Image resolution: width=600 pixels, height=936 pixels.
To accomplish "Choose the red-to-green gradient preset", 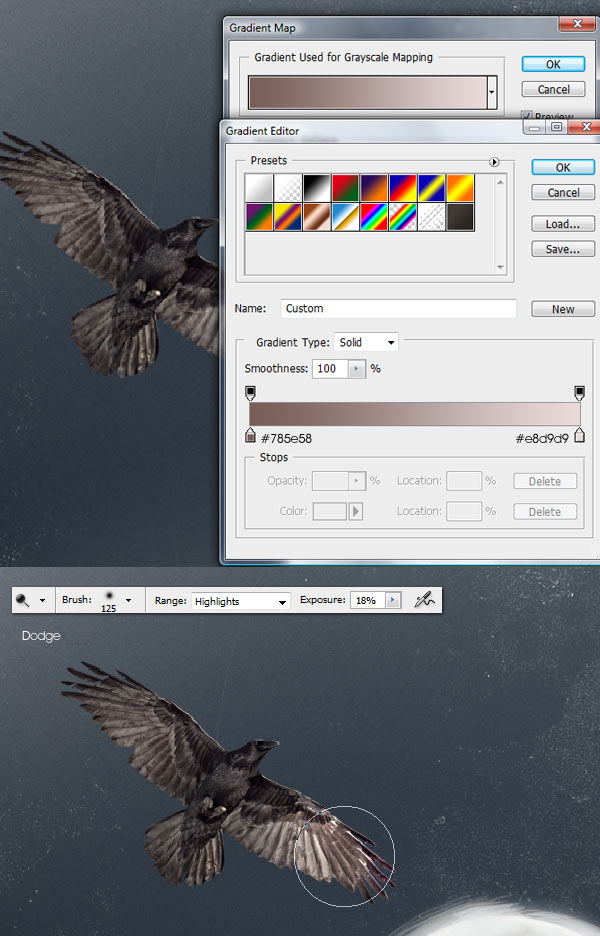I will click(345, 187).
